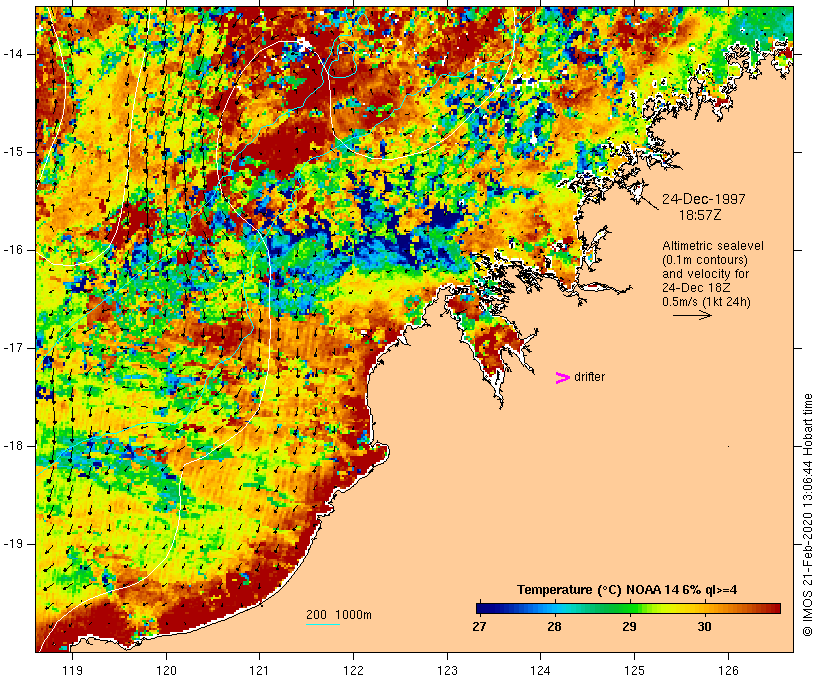Click the IMOS copyright timestamp text
This screenshot has width=820, height=680.
(807, 515)
